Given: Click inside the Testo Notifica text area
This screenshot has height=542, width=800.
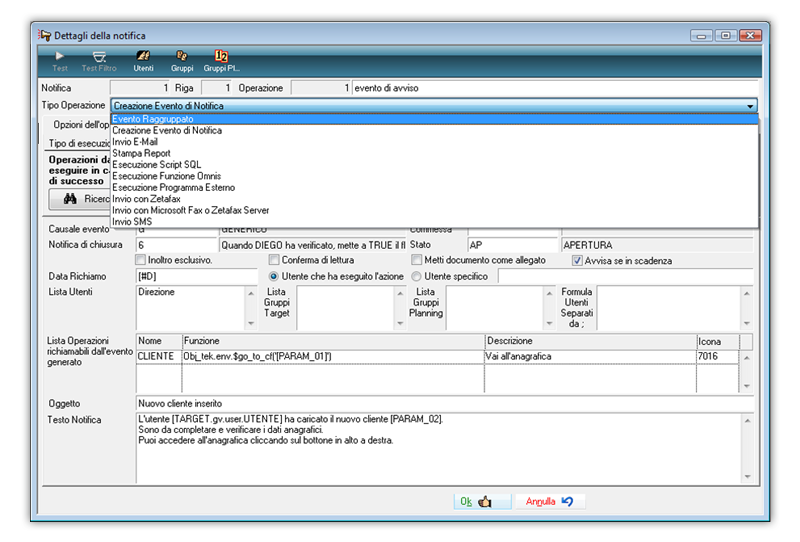Looking at the screenshot, I should pos(439,448).
